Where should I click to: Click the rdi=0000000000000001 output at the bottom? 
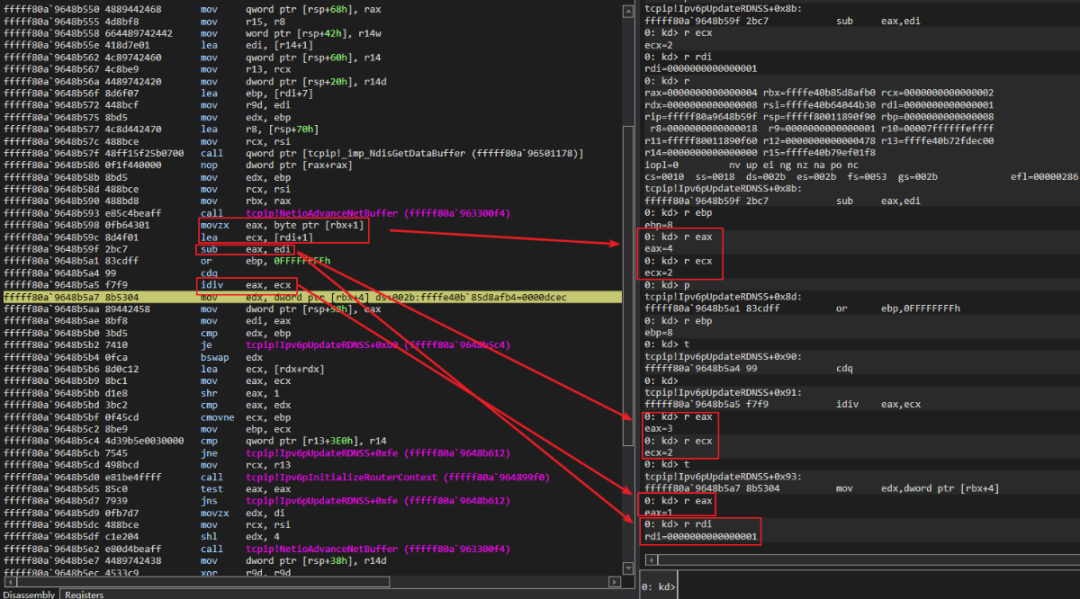(x=700, y=537)
